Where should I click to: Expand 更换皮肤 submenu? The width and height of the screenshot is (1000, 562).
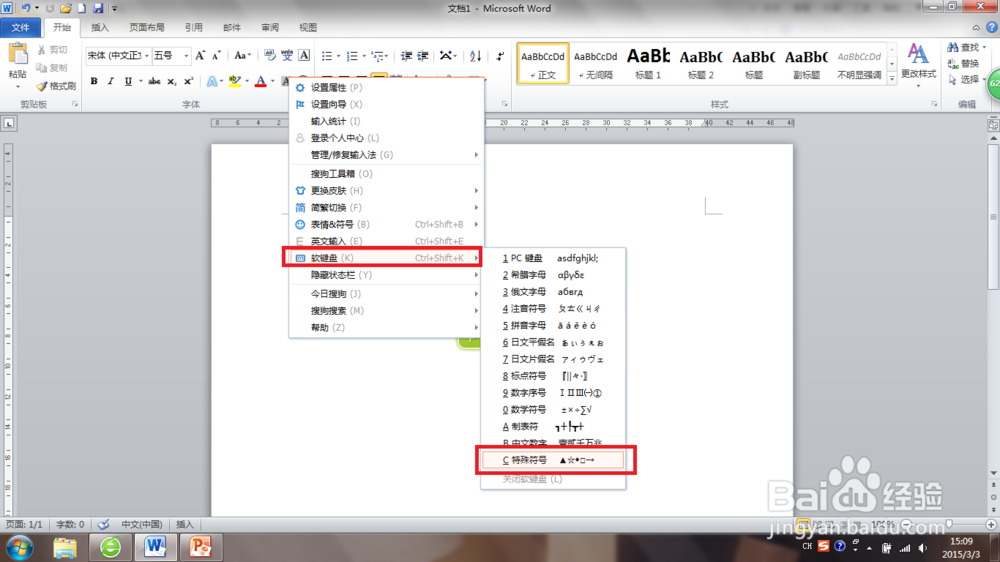click(x=476, y=191)
